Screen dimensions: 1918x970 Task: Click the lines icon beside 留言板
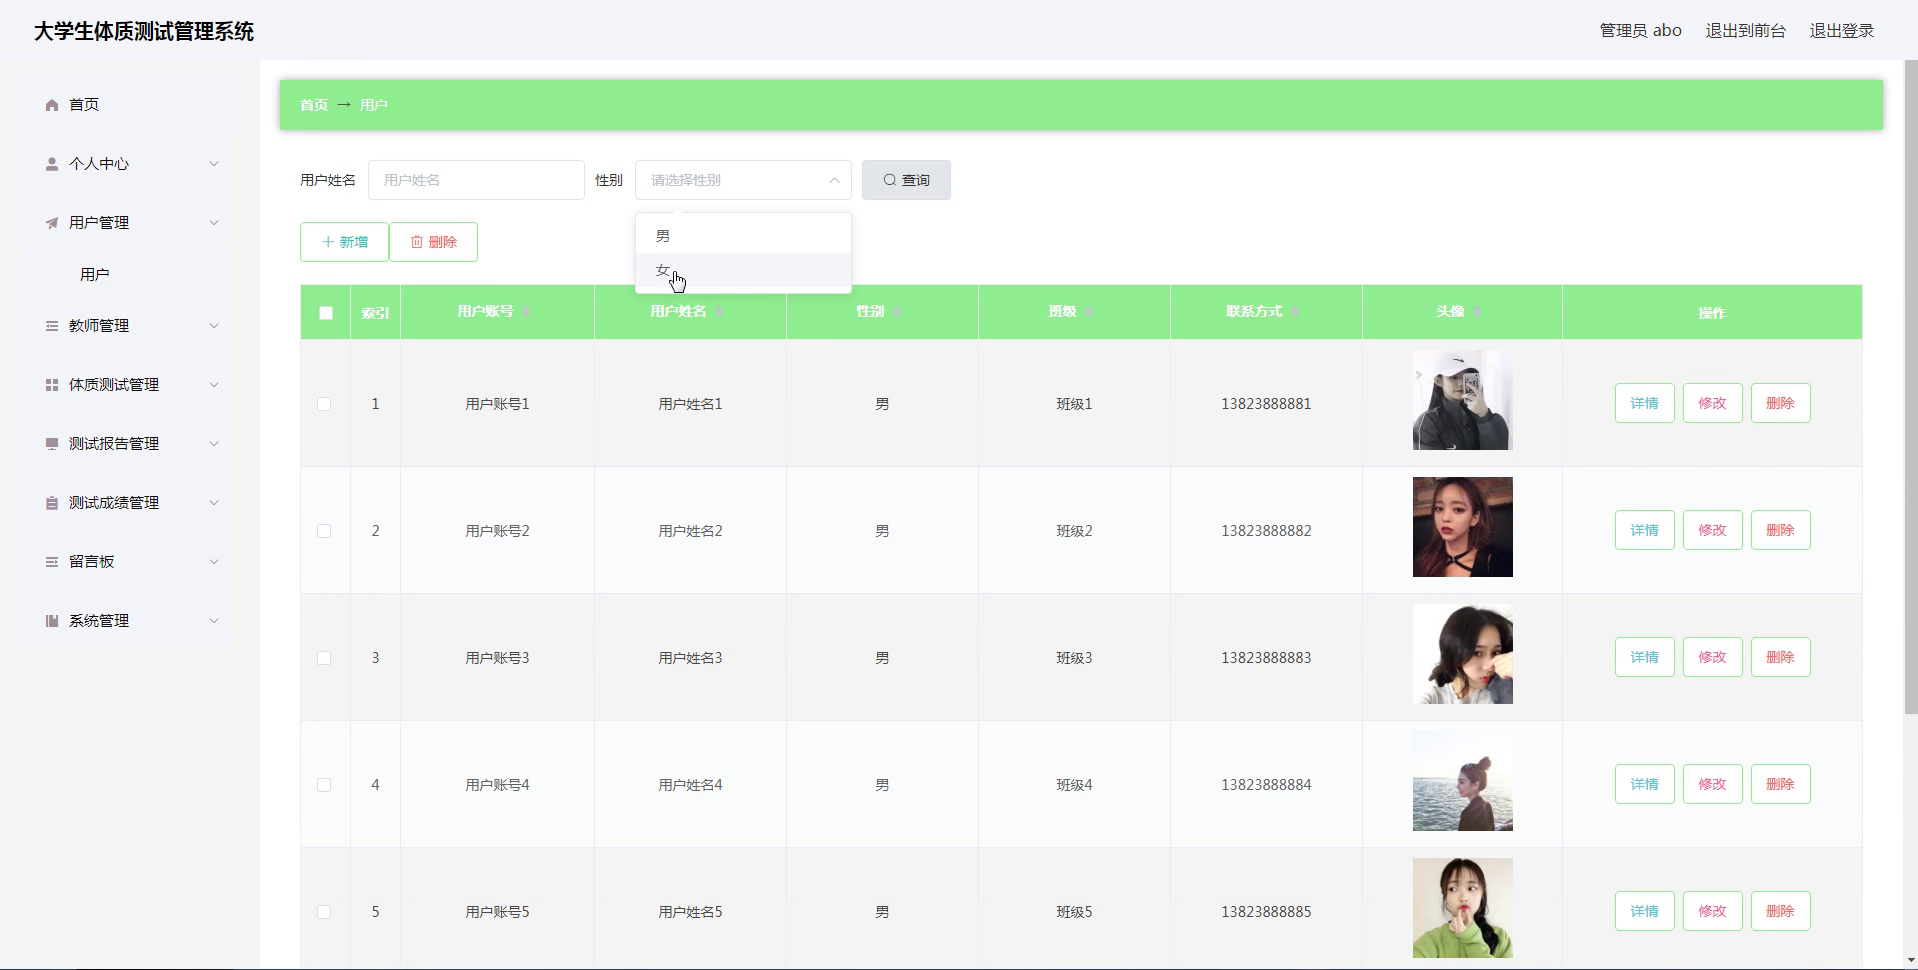(52, 562)
